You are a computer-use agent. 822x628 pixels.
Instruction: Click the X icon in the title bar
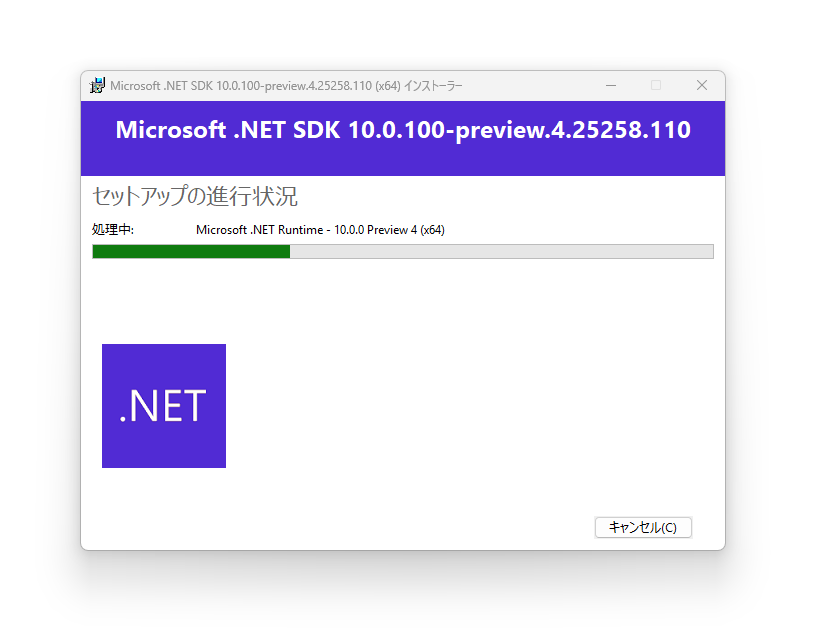pos(701,85)
